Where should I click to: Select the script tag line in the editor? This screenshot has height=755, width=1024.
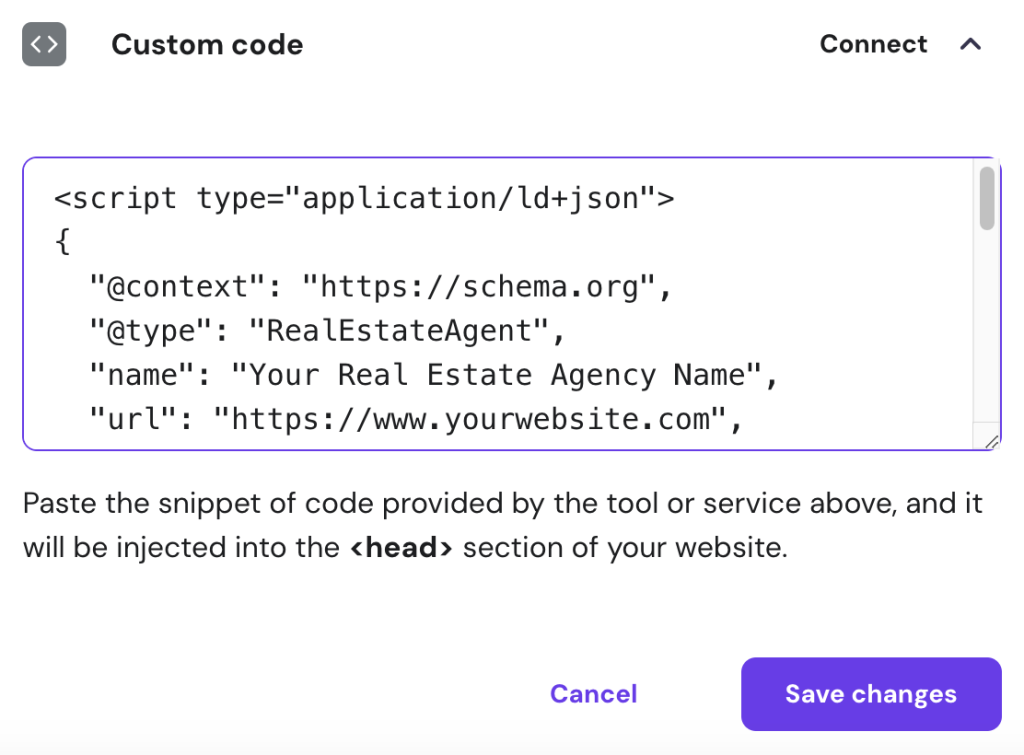pyautogui.click(x=364, y=197)
